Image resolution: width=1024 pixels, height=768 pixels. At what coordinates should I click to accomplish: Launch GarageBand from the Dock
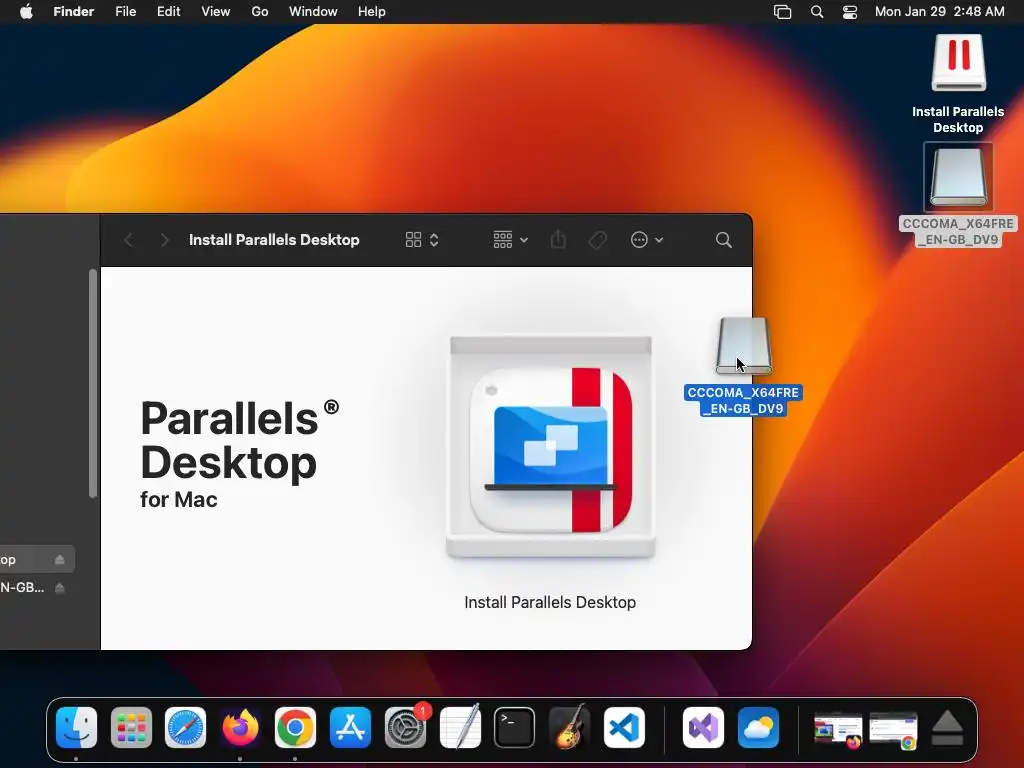(569, 728)
